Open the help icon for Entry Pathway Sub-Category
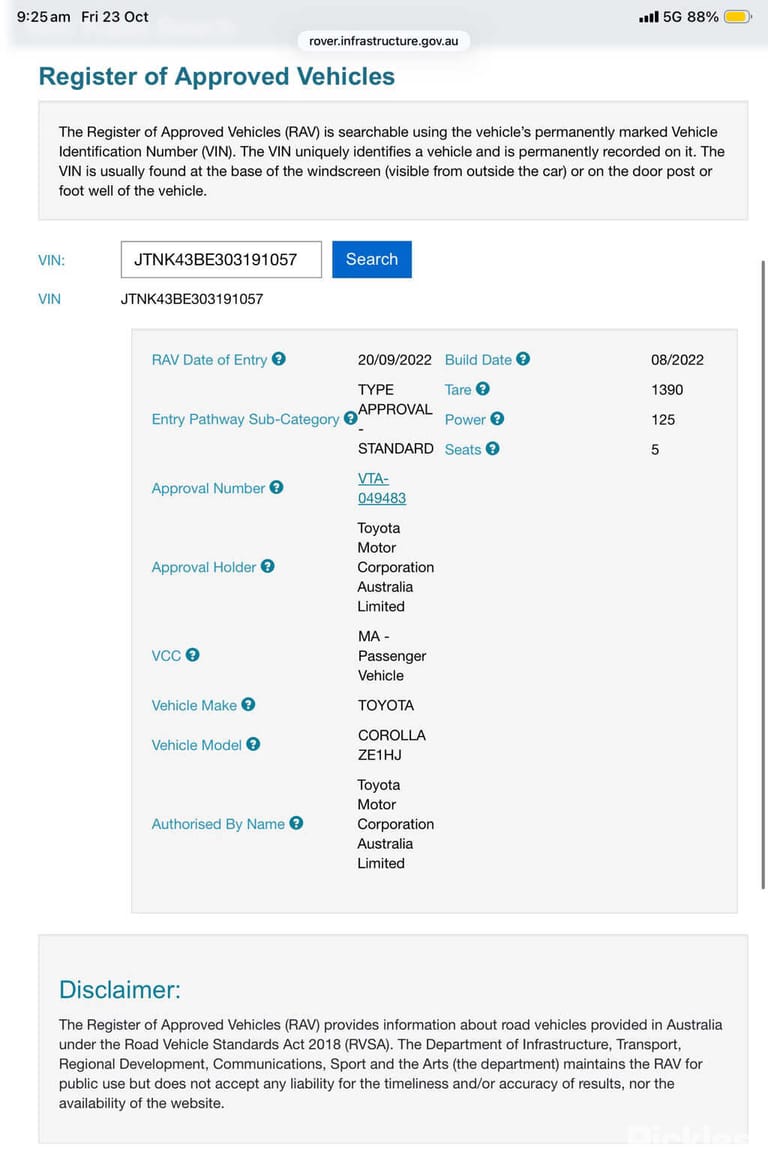The width and height of the screenshot is (768, 1169). pyautogui.click(x=350, y=418)
